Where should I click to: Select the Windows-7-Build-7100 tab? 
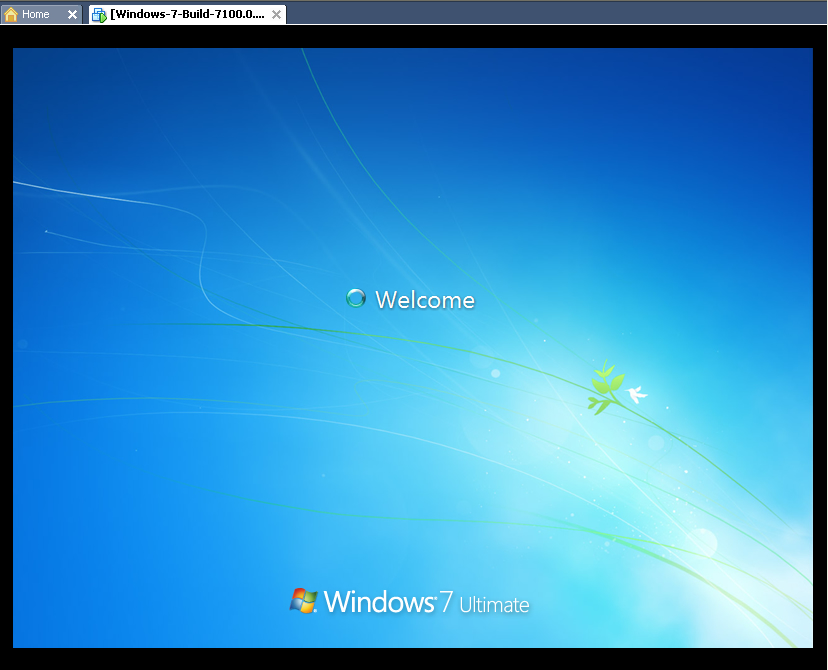coord(187,15)
